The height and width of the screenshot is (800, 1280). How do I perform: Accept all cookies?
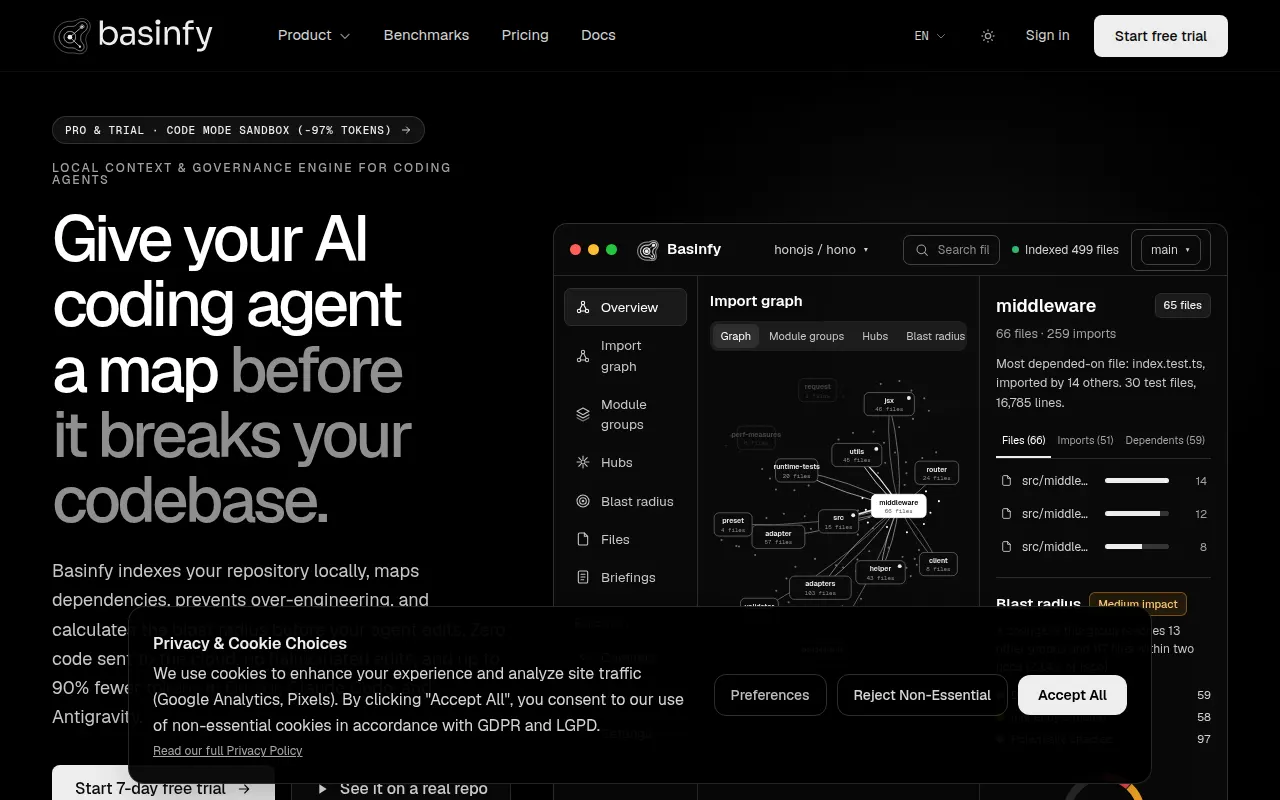1072,695
